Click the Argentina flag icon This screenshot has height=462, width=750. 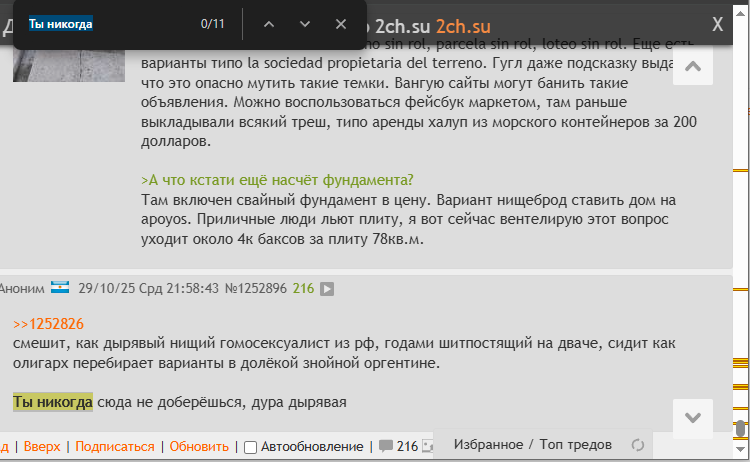[60, 287]
